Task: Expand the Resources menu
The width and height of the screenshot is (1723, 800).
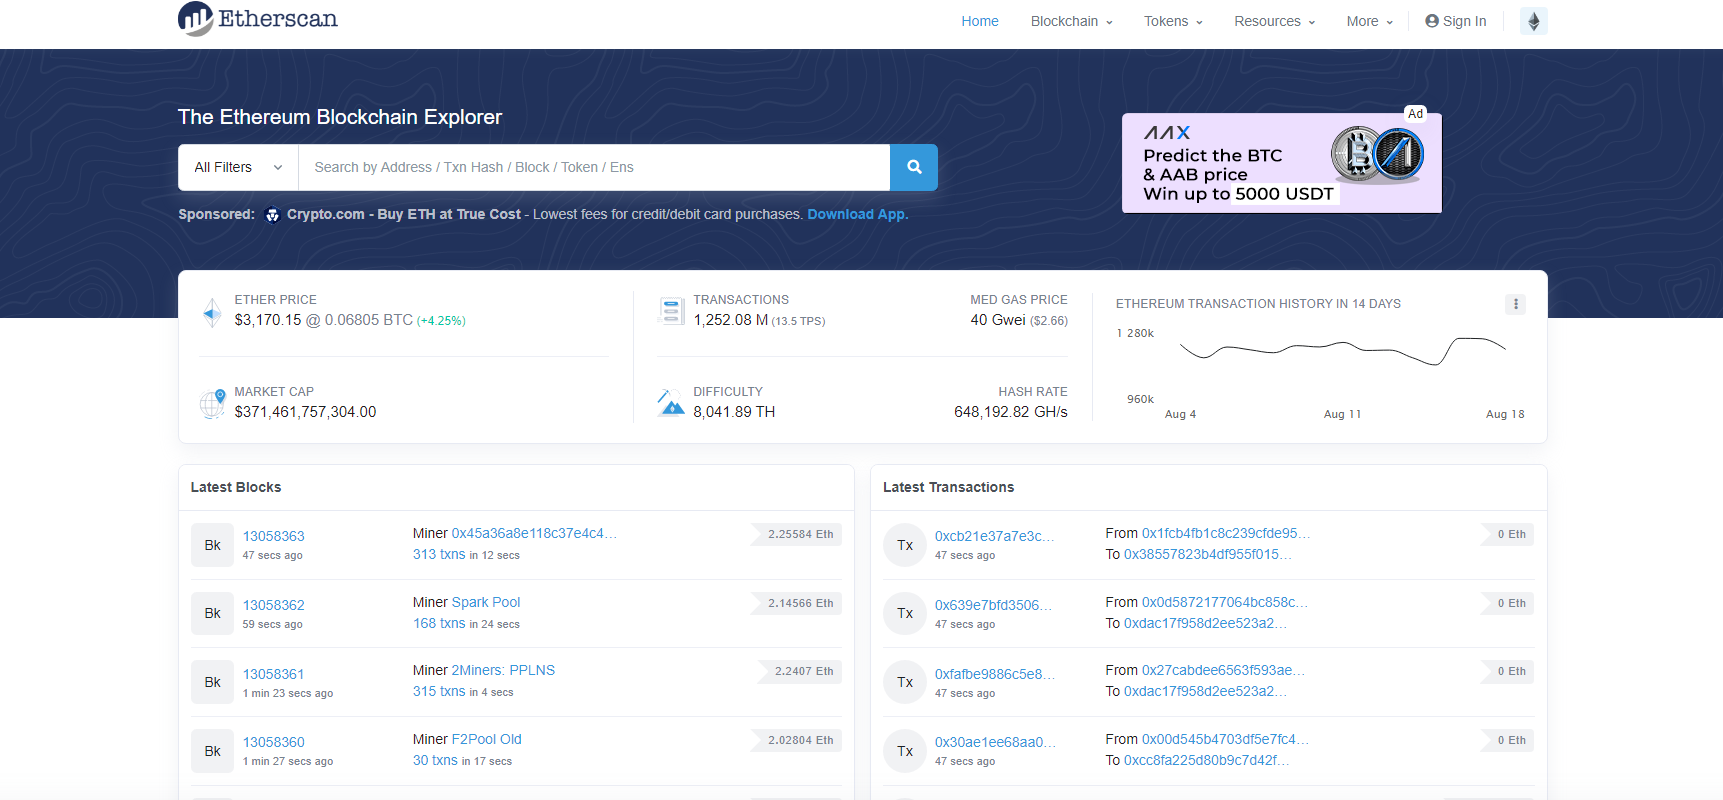Action: 1274,21
